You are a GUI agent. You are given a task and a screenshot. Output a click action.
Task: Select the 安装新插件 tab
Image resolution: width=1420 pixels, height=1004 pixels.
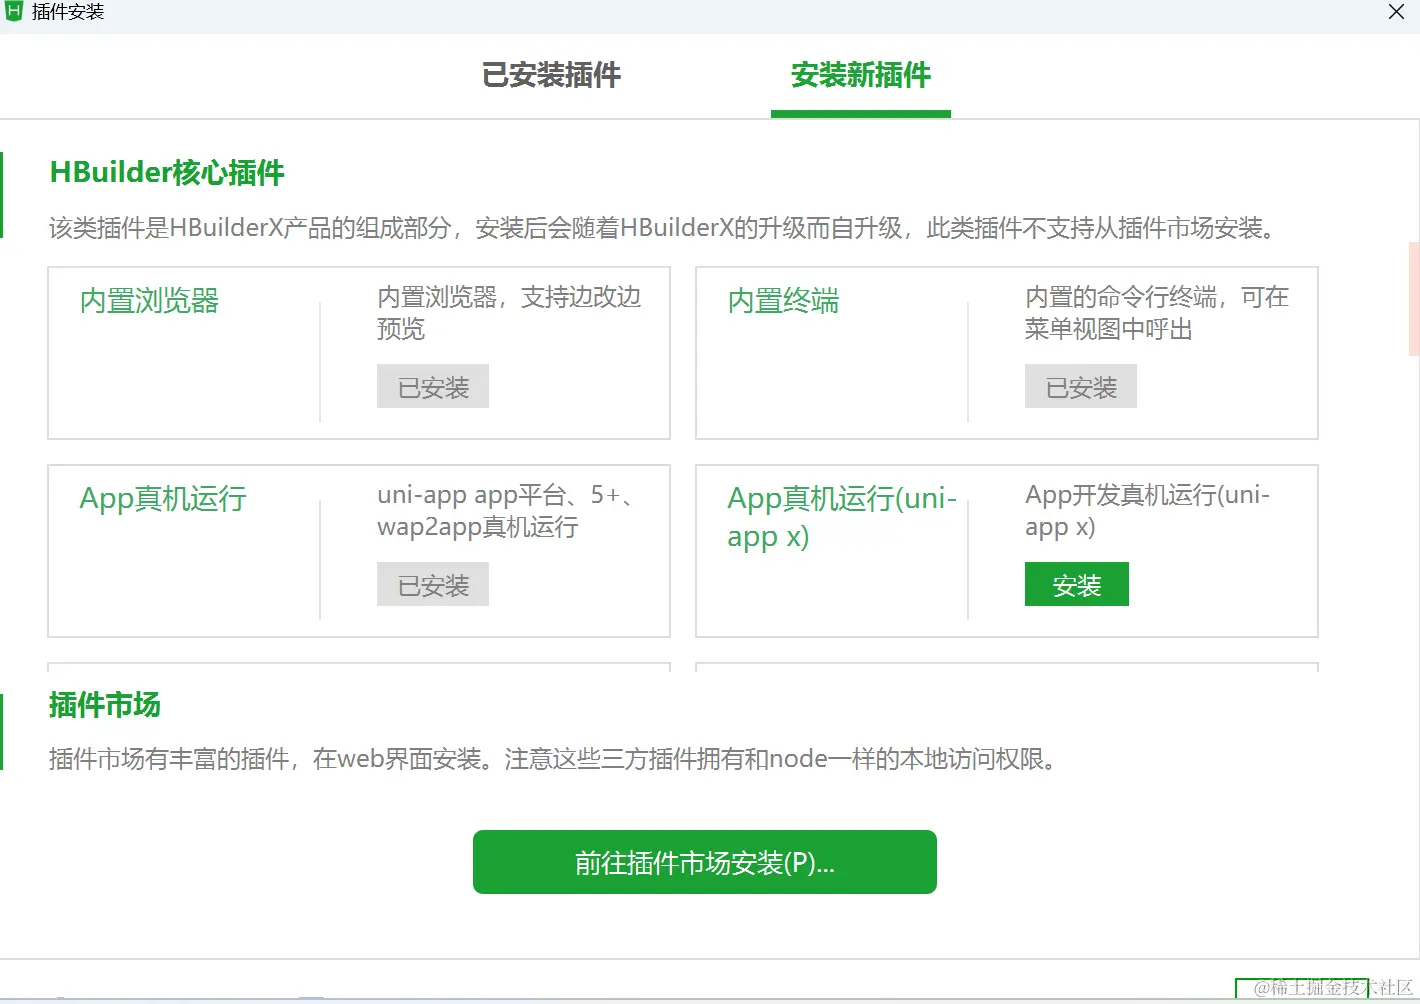click(x=861, y=75)
